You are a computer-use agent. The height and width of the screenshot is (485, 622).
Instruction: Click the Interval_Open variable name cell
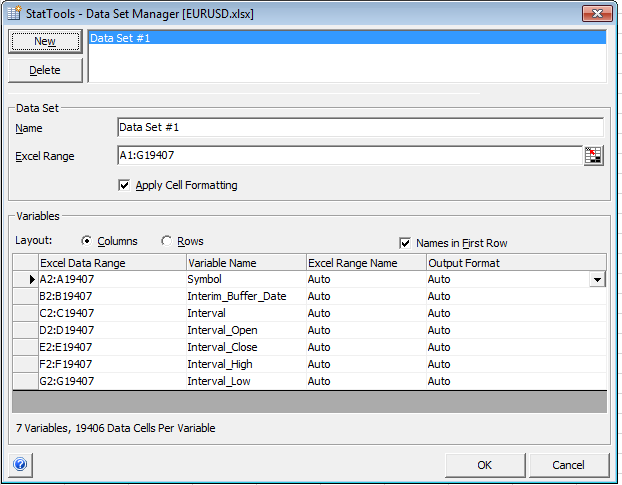click(x=246, y=330)
